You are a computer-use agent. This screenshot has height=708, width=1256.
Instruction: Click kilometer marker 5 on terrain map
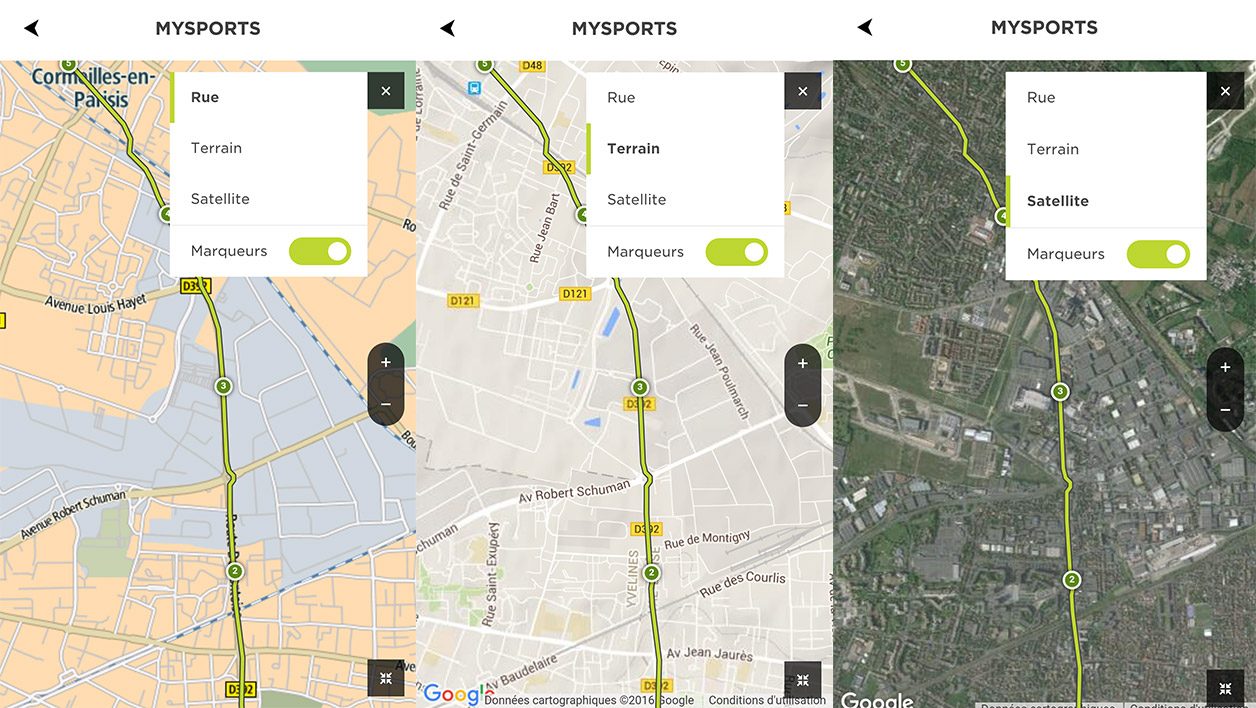485,65
